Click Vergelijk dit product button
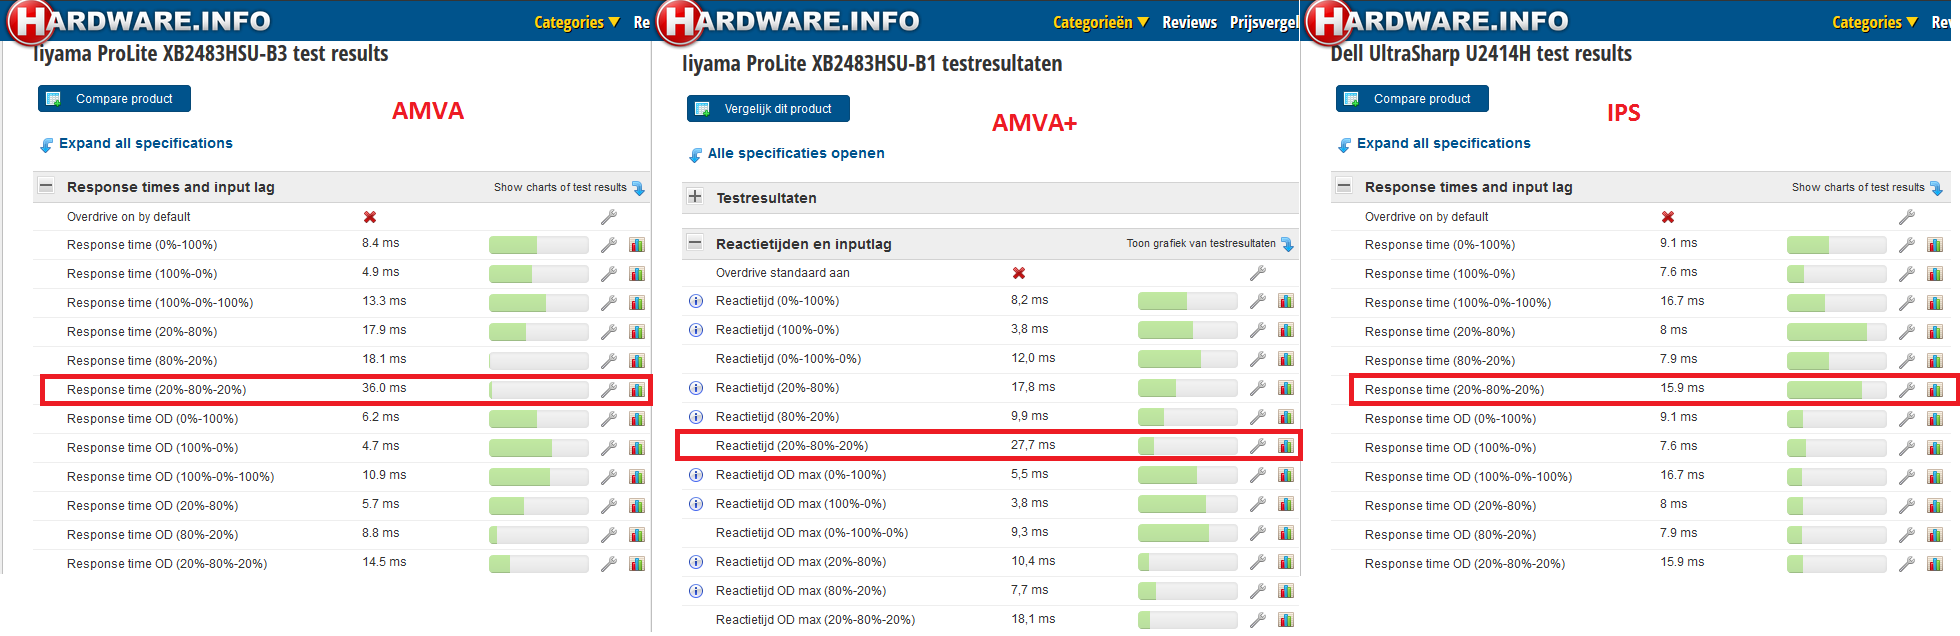 (768, 109)
